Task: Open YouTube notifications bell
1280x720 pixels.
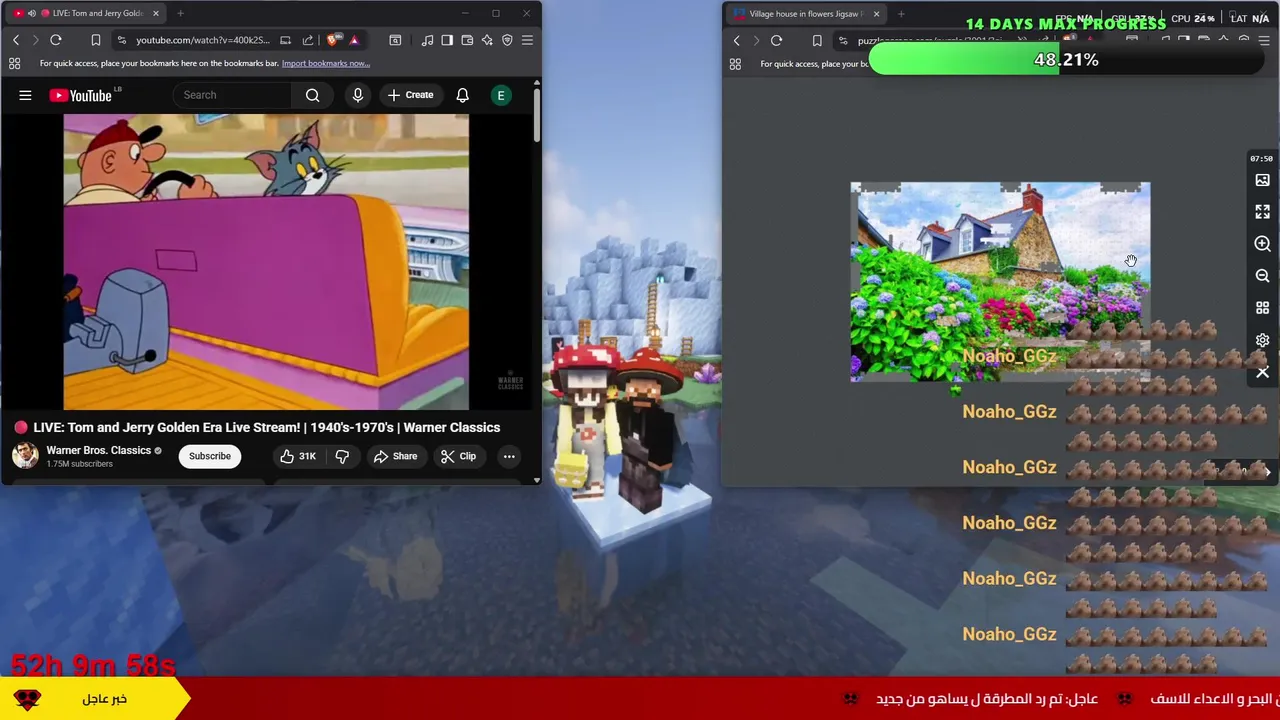Action: pyautogui.click(x=462, y=95)
